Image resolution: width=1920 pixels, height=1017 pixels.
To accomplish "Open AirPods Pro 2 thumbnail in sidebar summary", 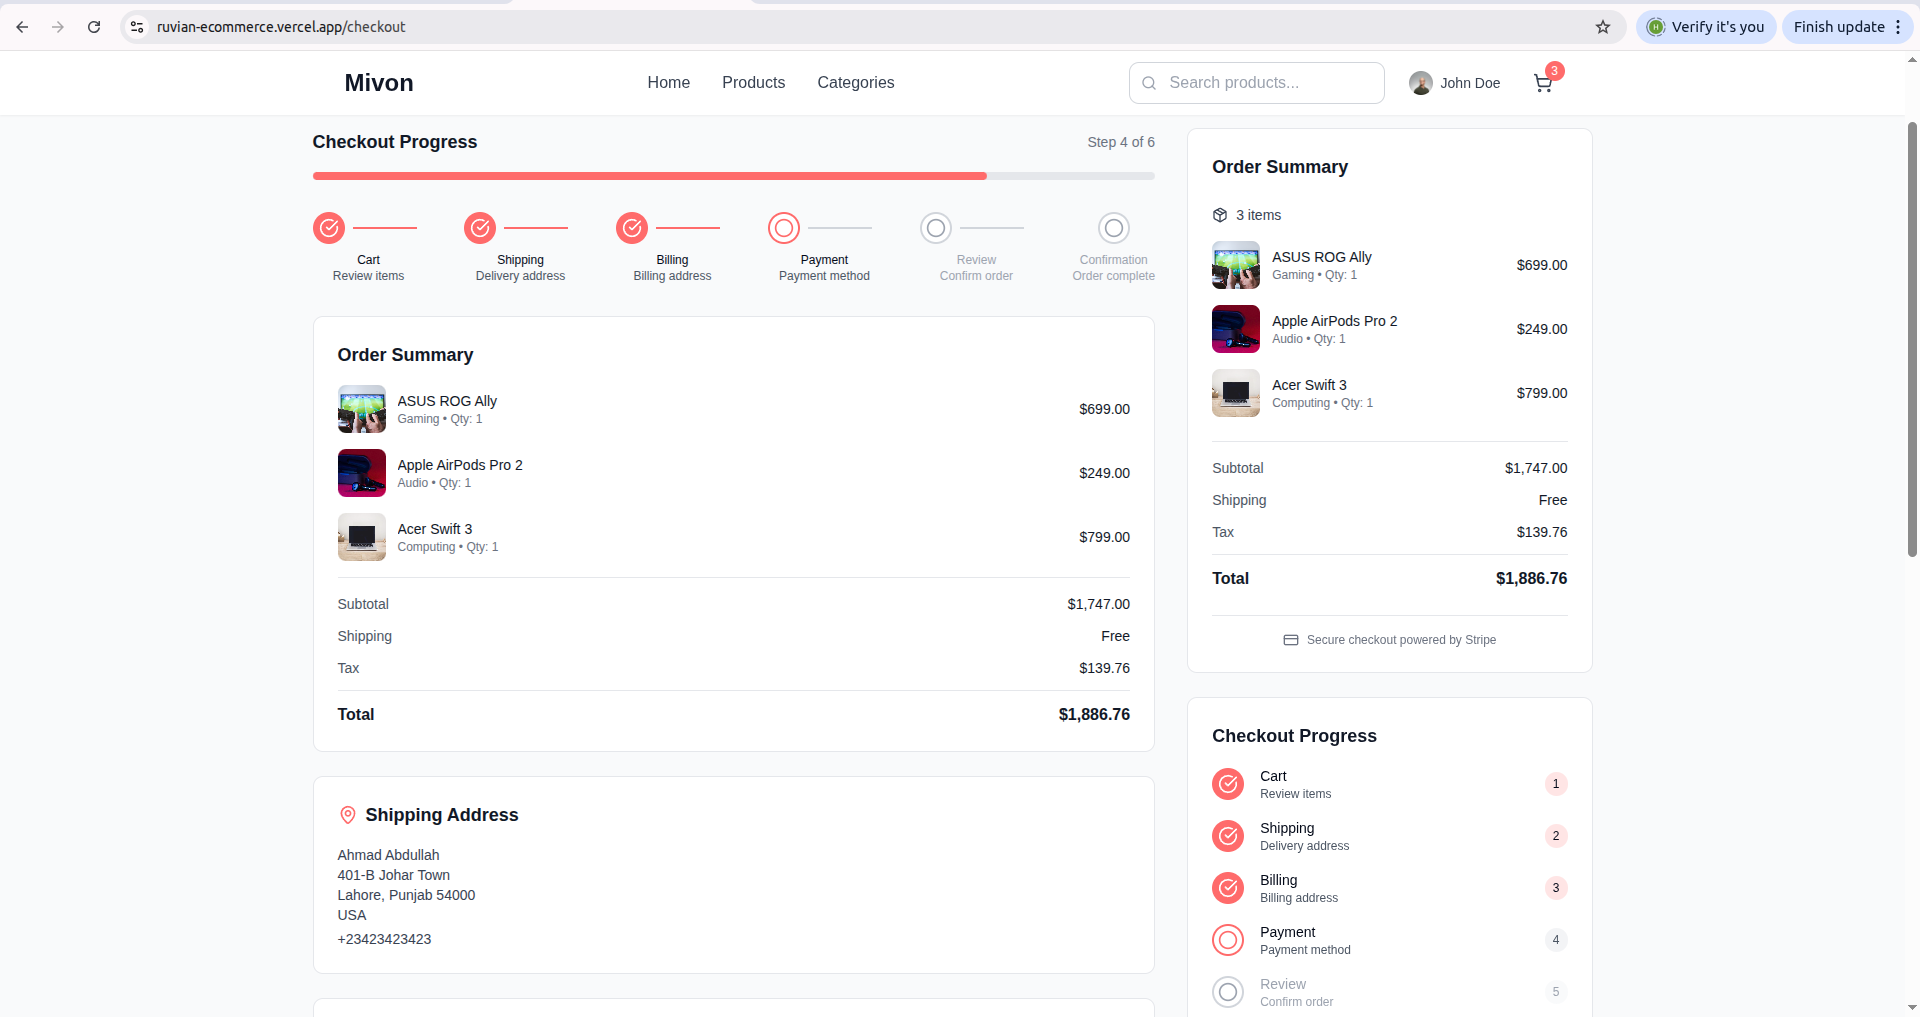I will click(x=1236, y=329).
